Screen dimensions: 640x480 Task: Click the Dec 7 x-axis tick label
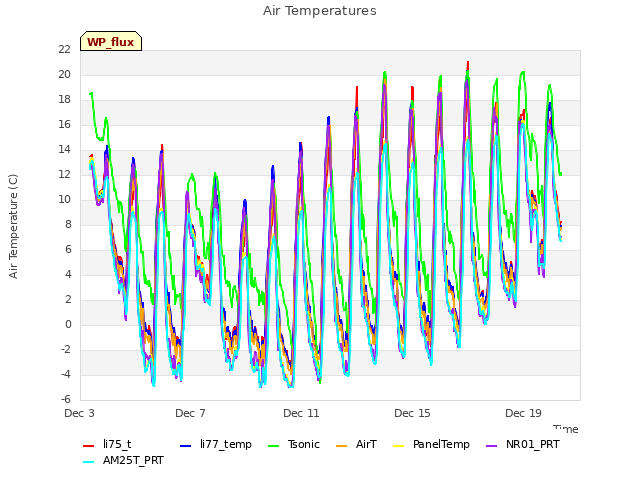tap(190, 413)
